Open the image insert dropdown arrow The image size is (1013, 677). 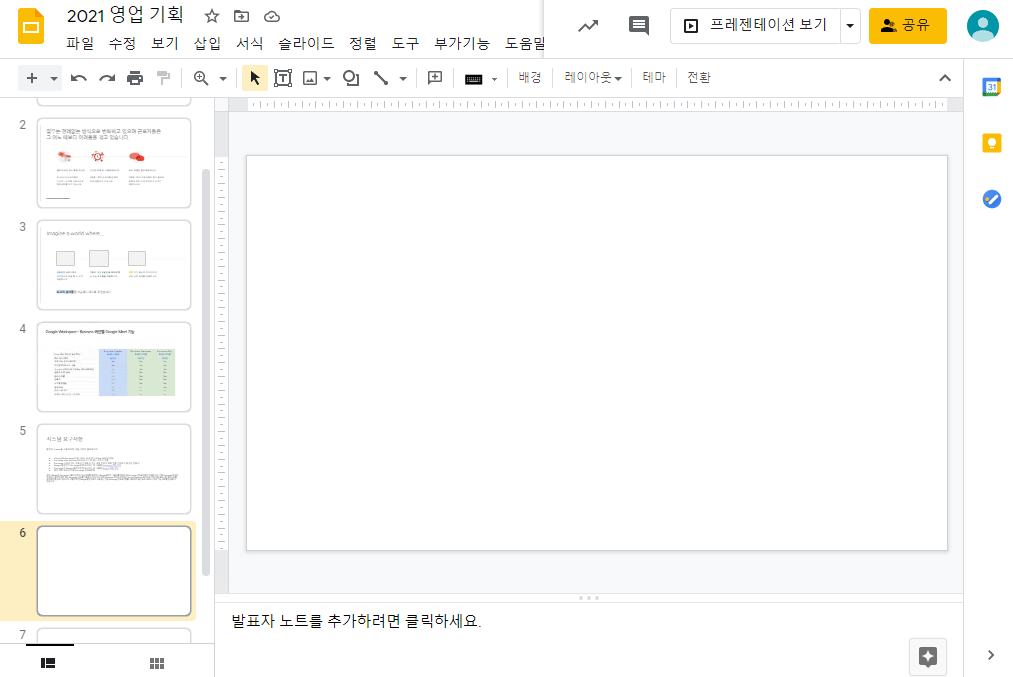point(327,79)
